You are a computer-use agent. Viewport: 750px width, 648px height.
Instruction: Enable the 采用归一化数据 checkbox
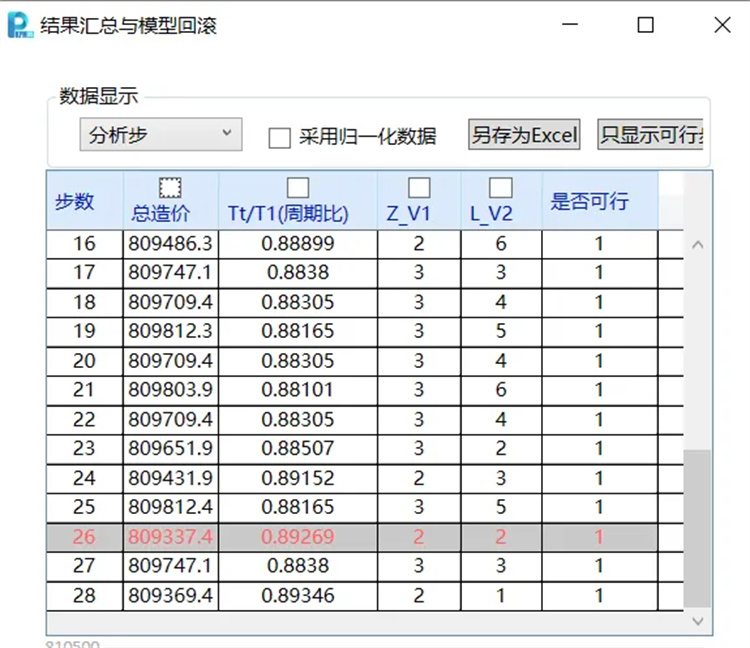(x=280, y=137)
